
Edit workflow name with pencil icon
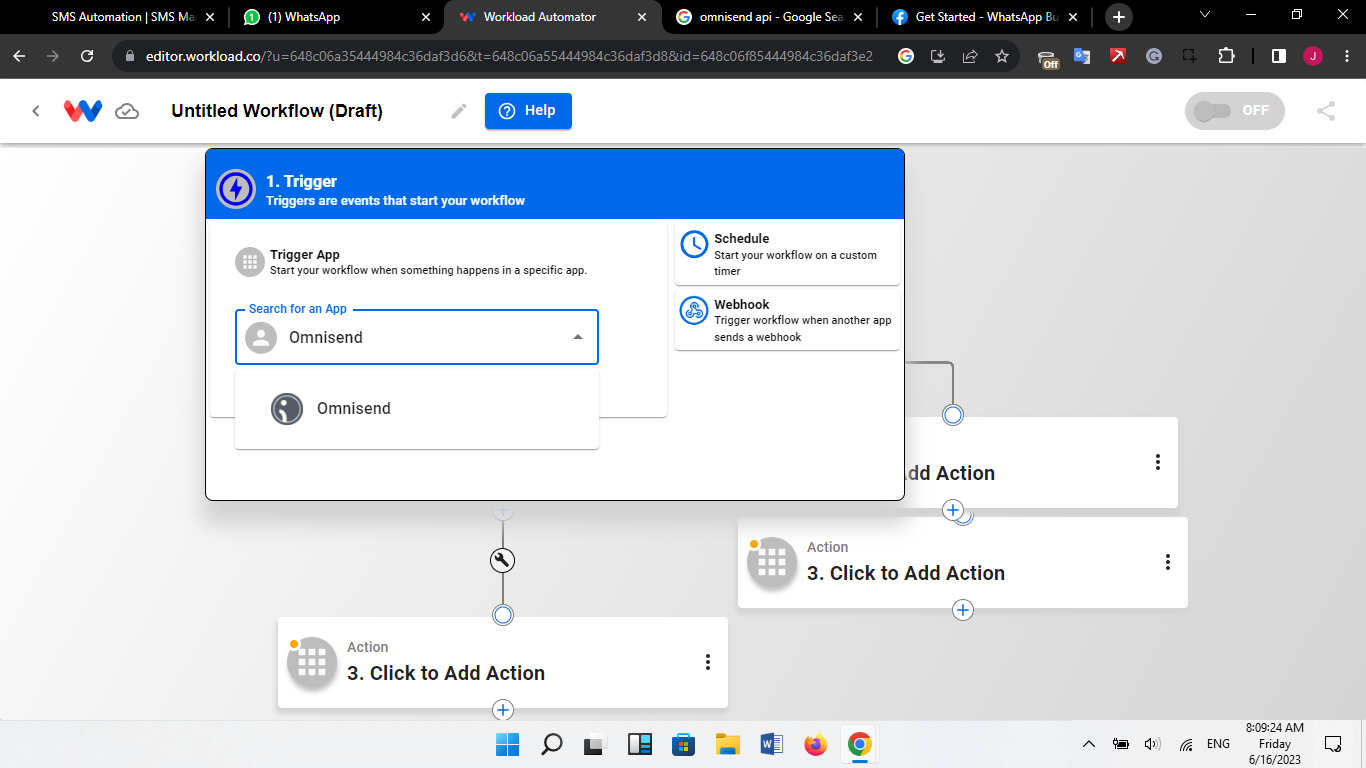[459, 111]
